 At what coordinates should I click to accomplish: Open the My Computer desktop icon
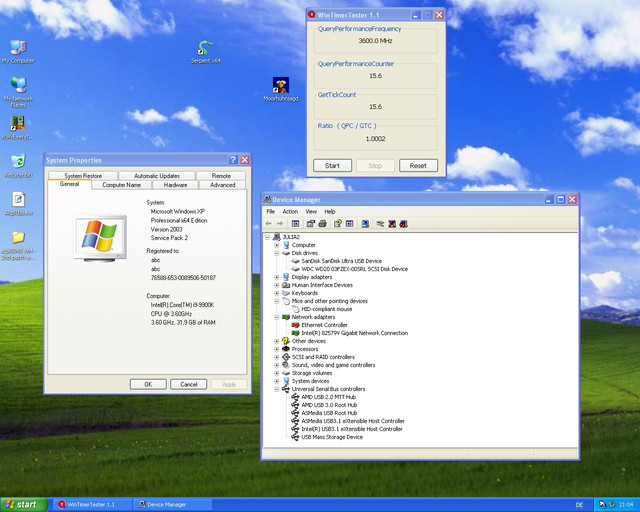(x=18, y=52)
